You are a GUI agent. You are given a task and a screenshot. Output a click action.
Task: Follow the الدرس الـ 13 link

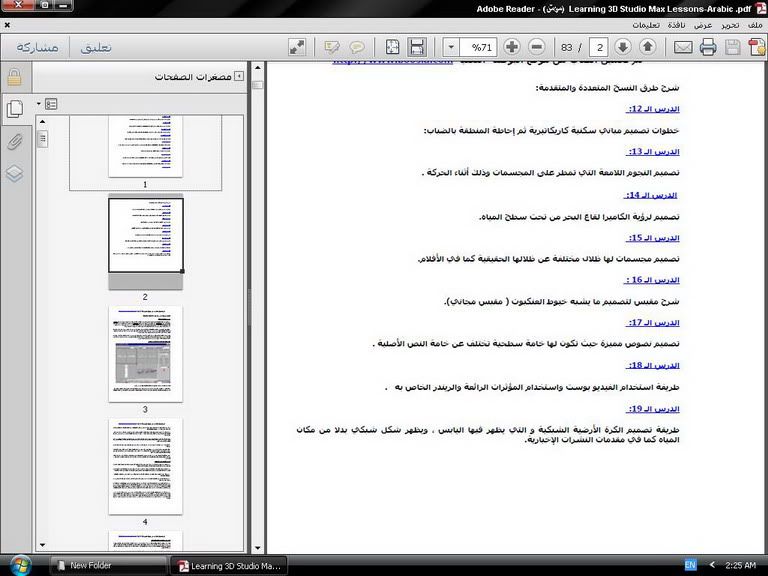[x=653, y=152]
